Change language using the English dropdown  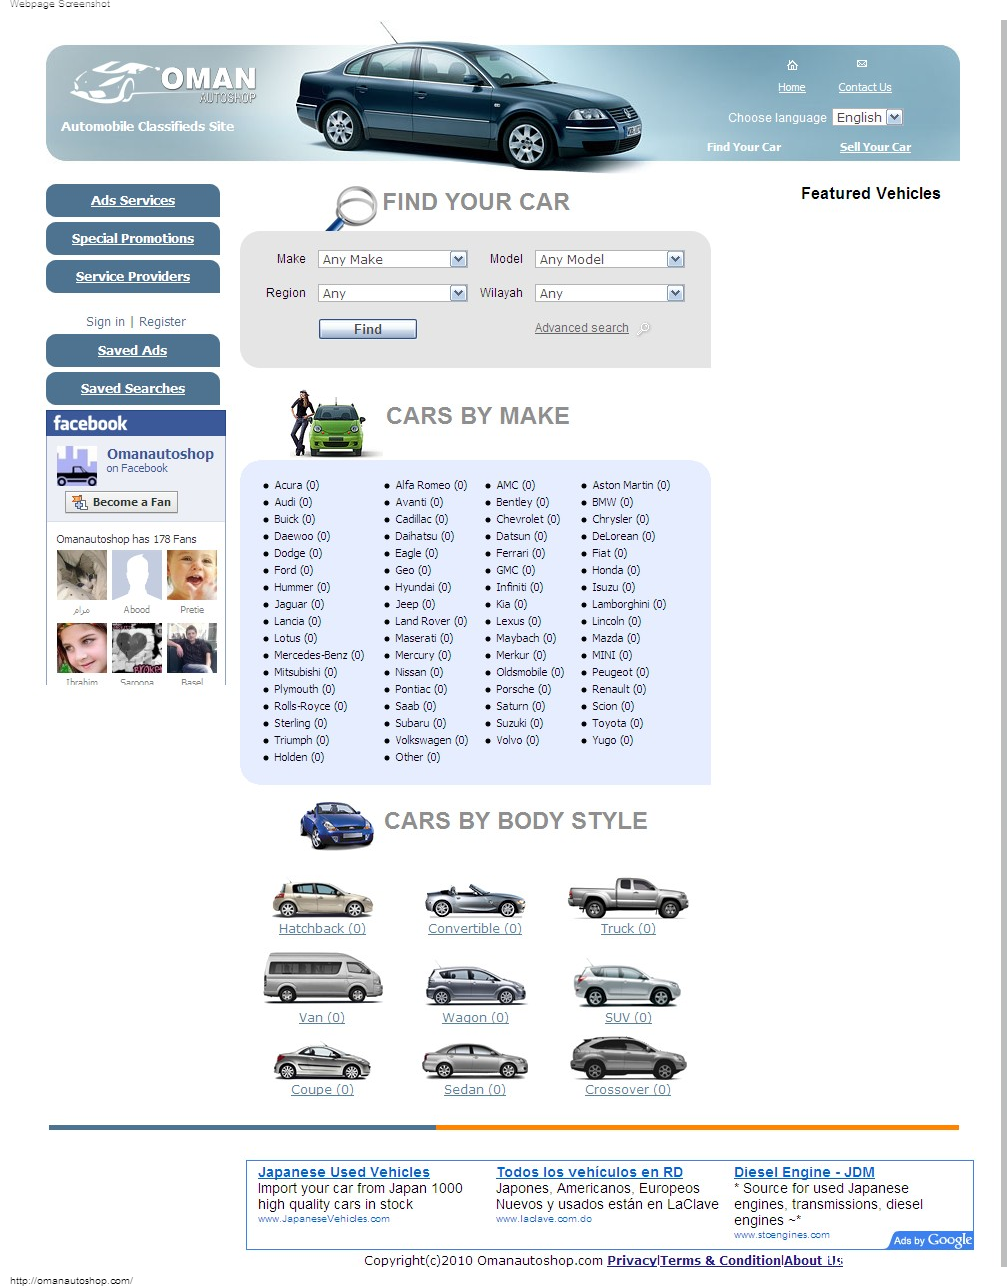coord(866,117)
